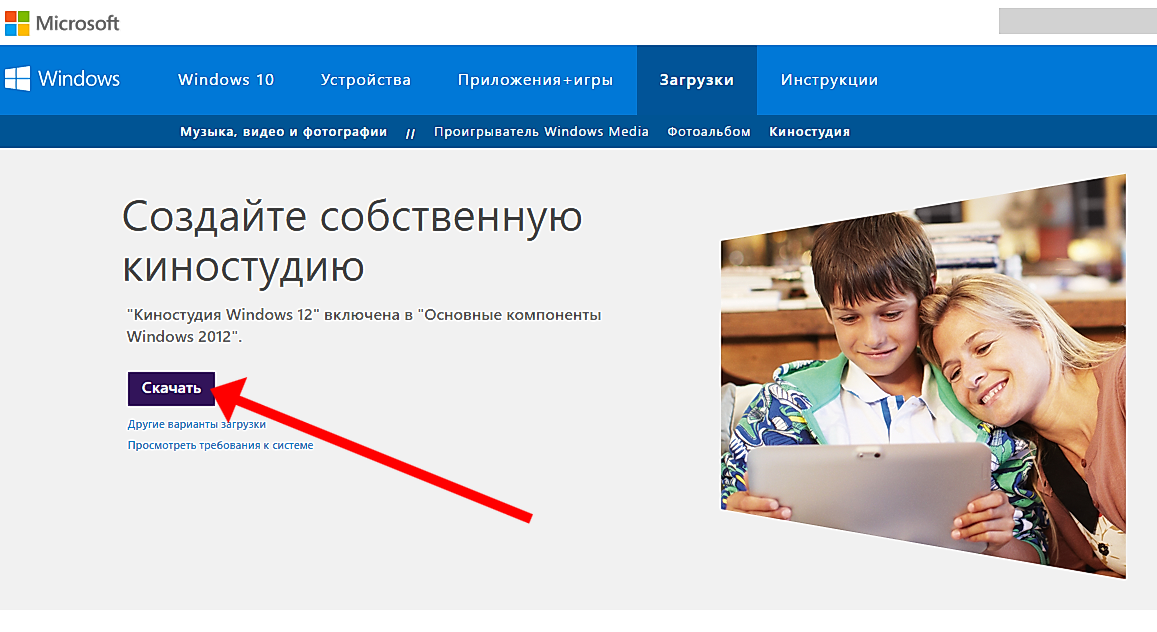
Task: Open the Инструкции navigation item
Action: [829, 80]
